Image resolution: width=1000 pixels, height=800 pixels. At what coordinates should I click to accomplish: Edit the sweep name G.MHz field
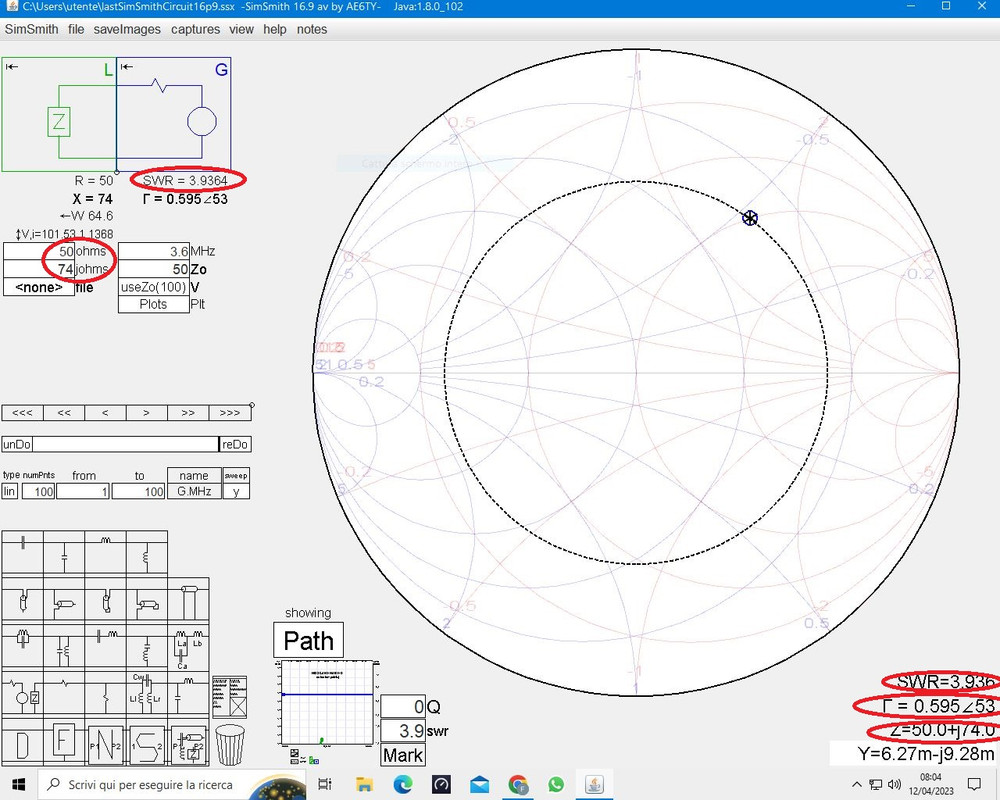click(x=195, y=491)
